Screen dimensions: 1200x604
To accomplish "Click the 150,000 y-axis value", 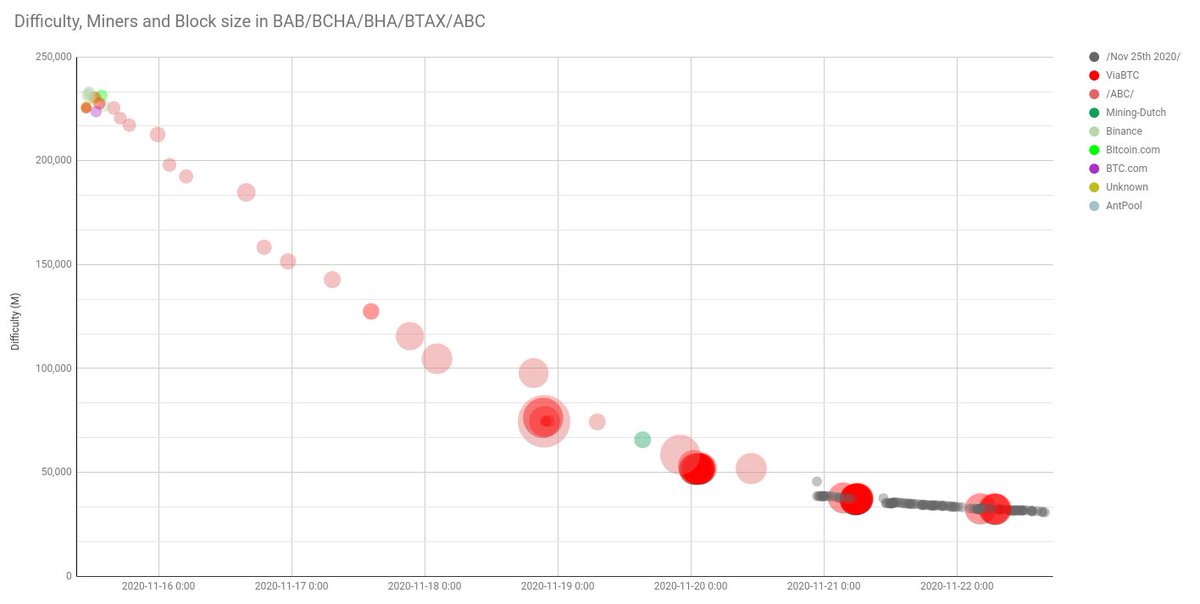I will (52, 264).
